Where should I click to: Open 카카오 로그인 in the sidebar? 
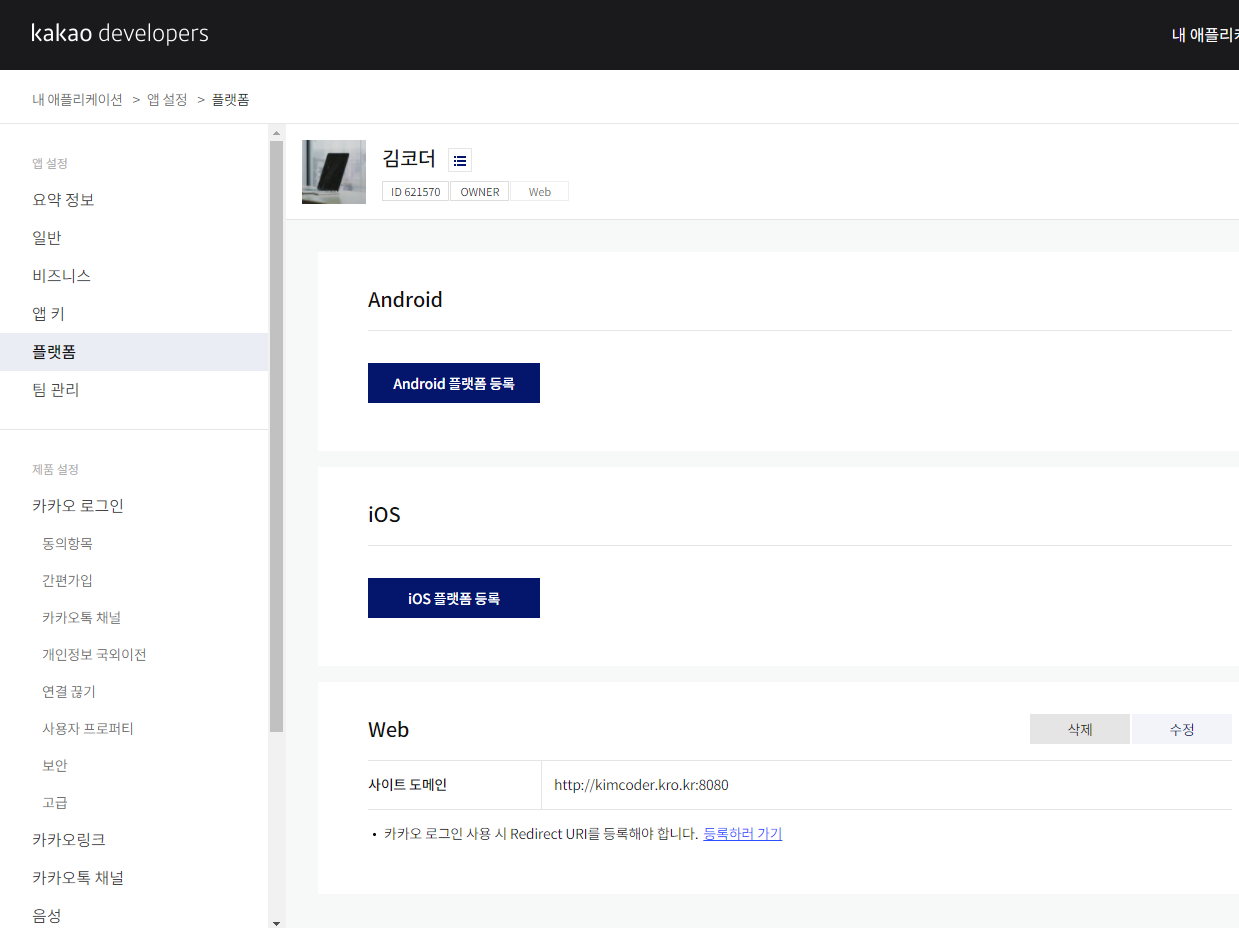tap(78, 506)
